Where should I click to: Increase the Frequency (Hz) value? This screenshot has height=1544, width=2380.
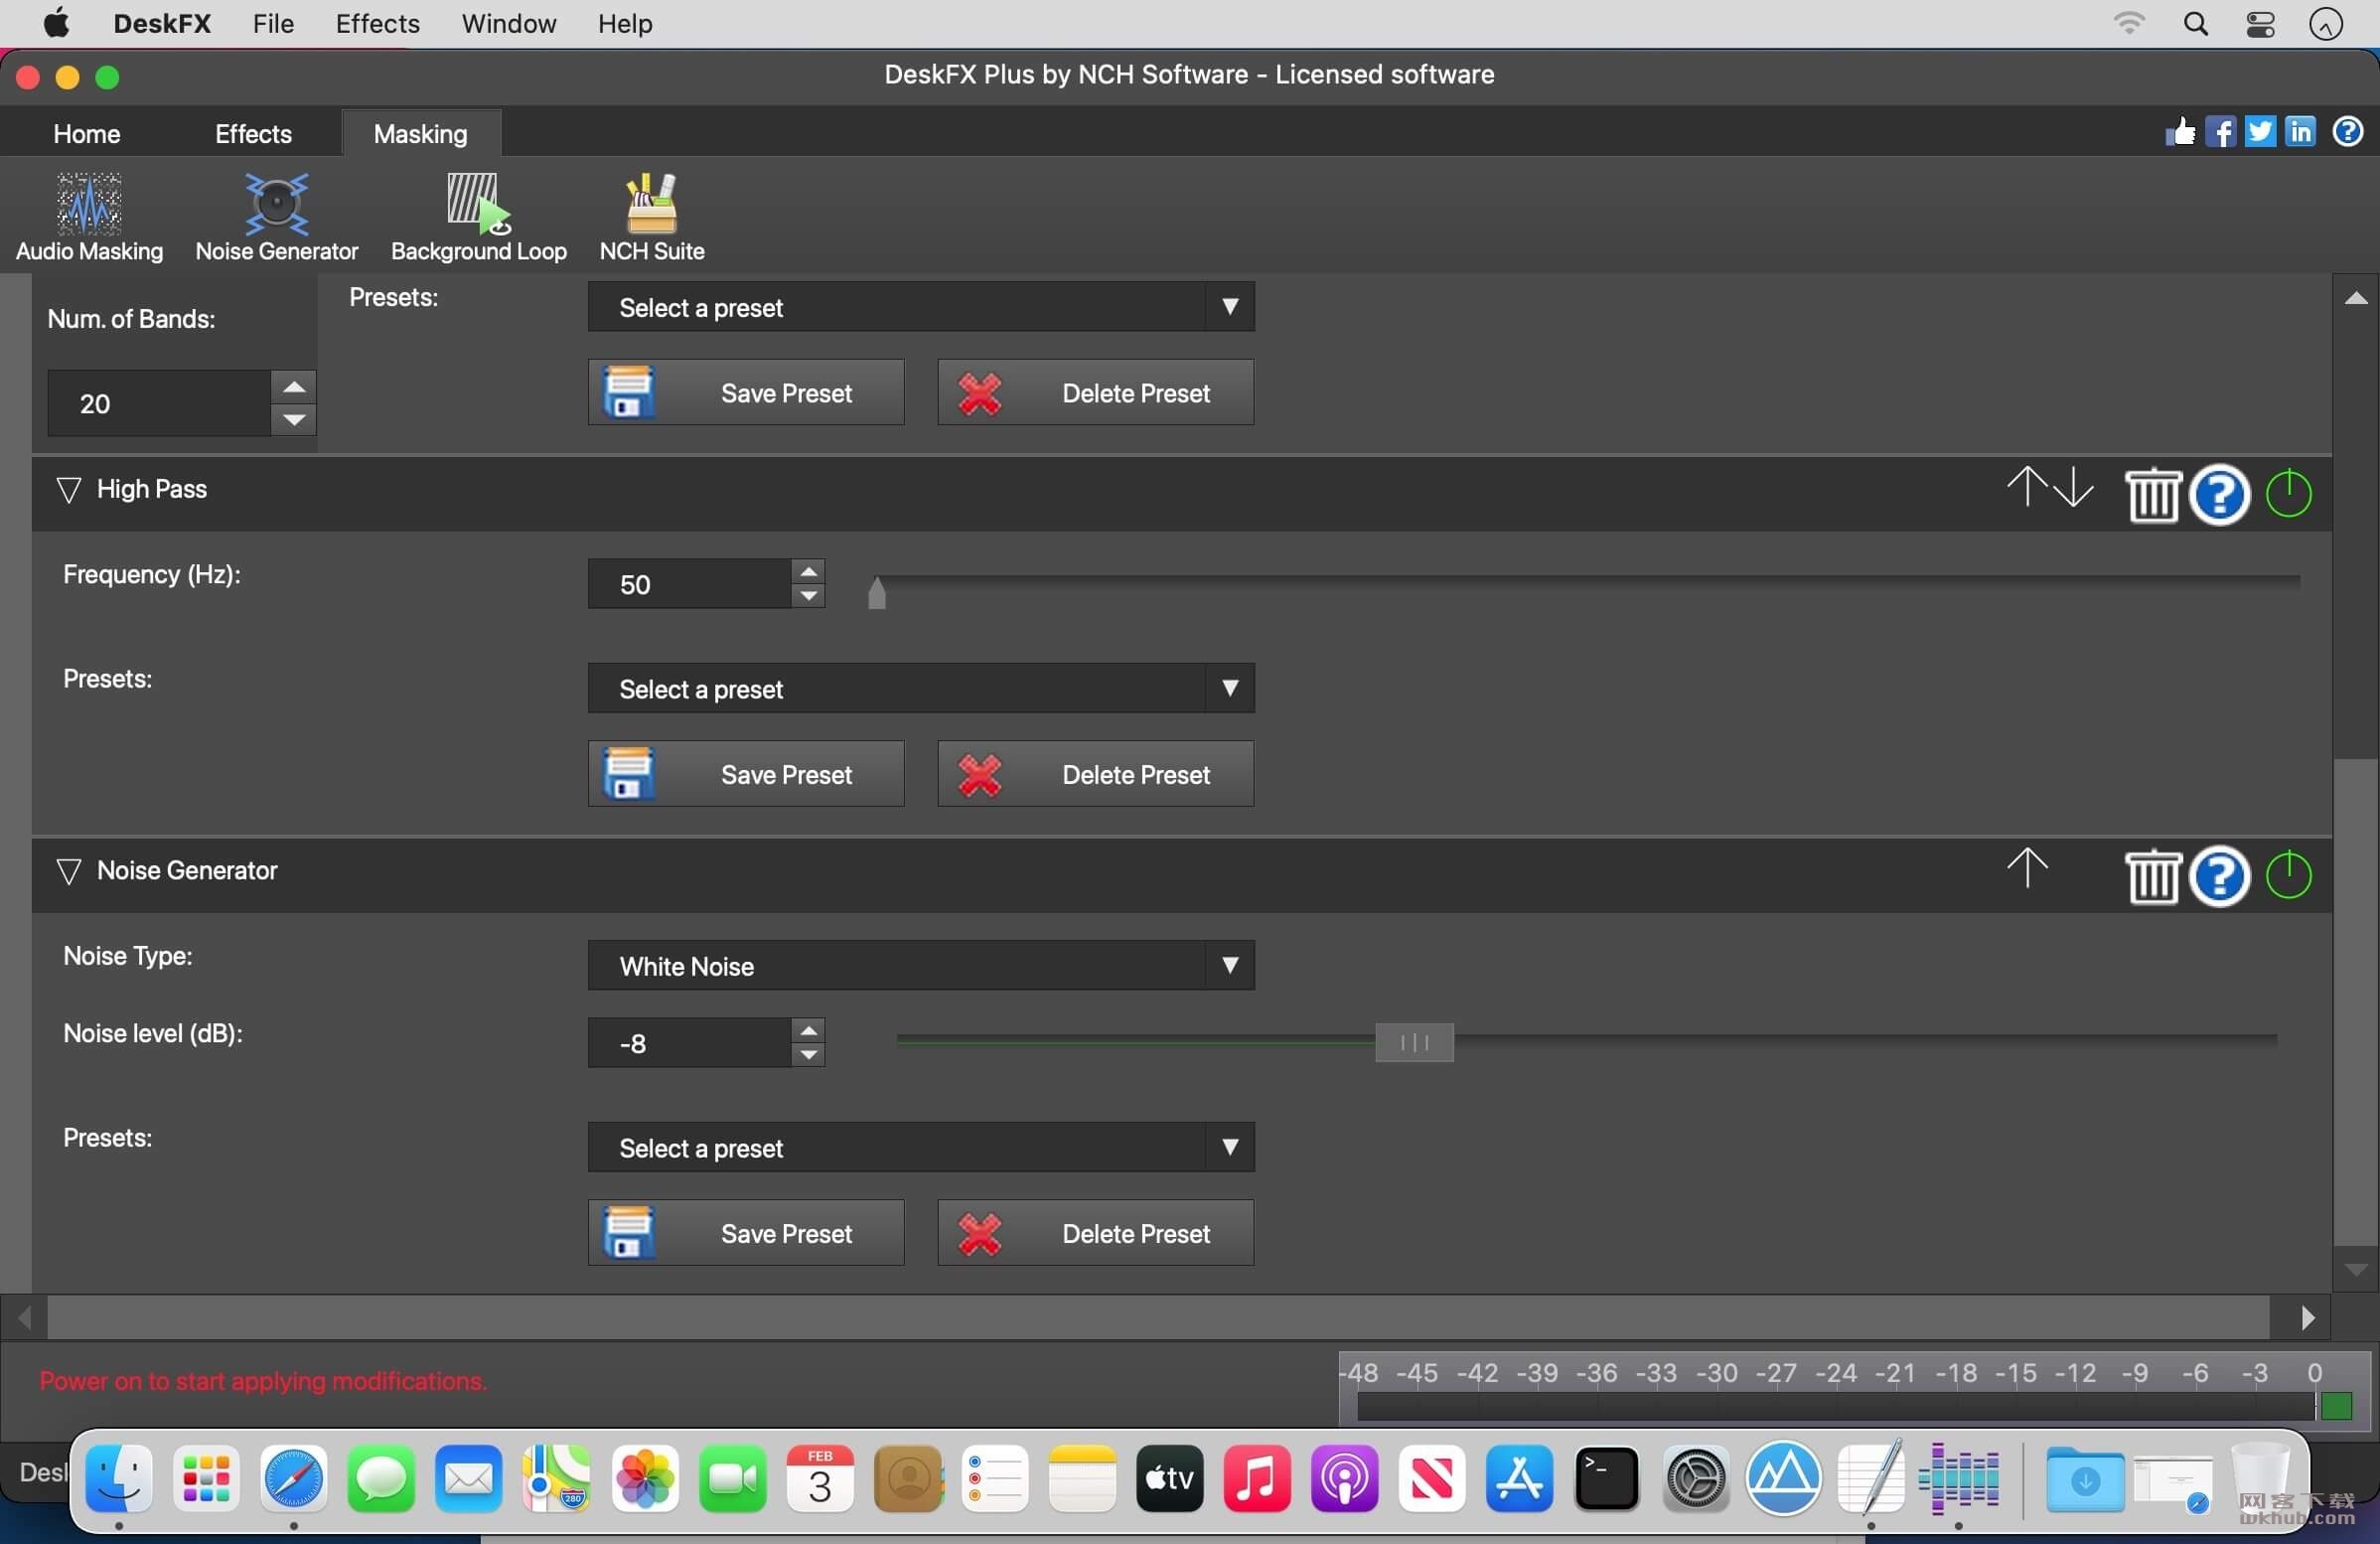click(x=808, y=571)
